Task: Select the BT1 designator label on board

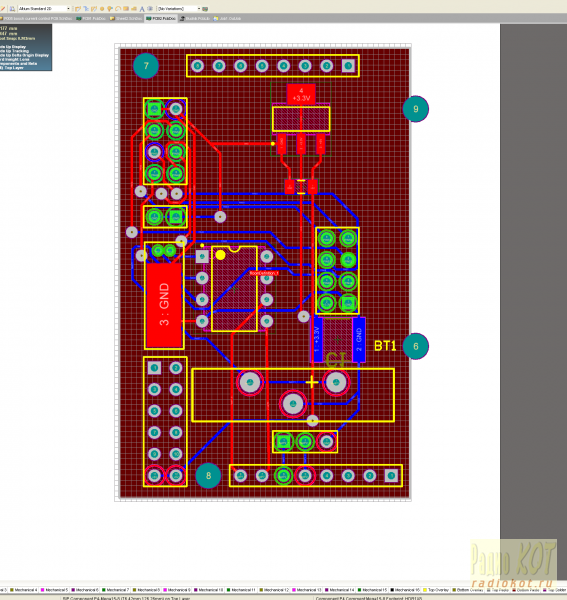Action: [x=385, y=346]
